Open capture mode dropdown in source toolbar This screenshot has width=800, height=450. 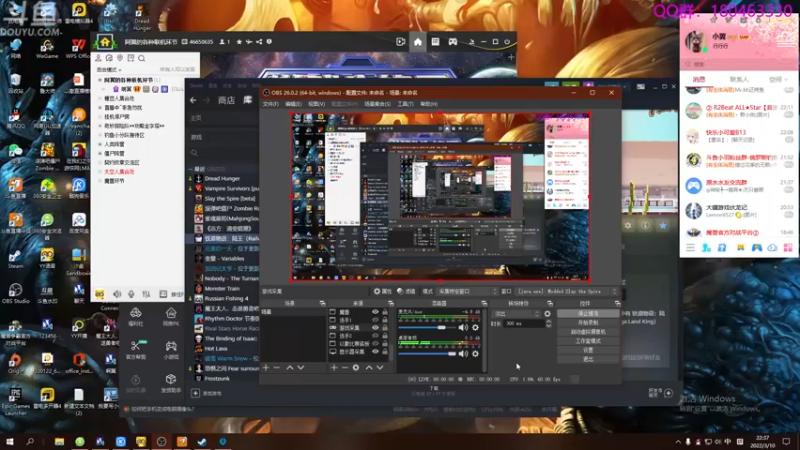click(467, 291)
